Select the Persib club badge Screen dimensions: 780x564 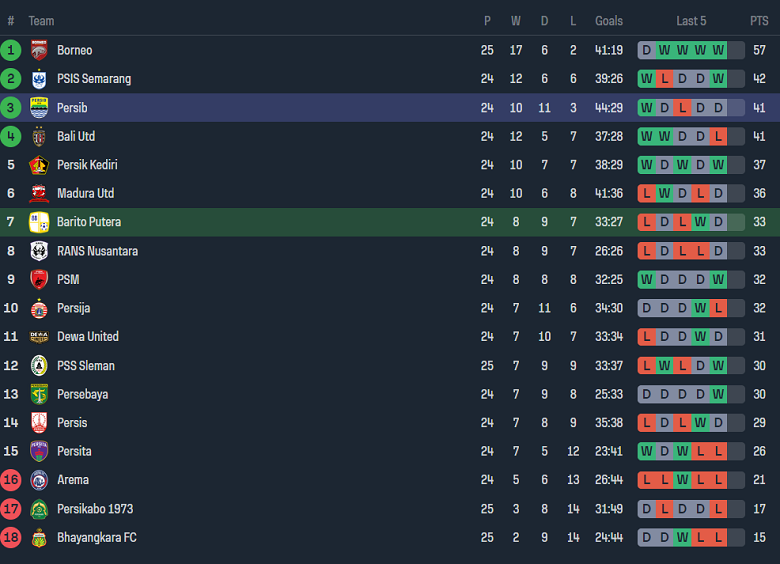tap(39, 108)
